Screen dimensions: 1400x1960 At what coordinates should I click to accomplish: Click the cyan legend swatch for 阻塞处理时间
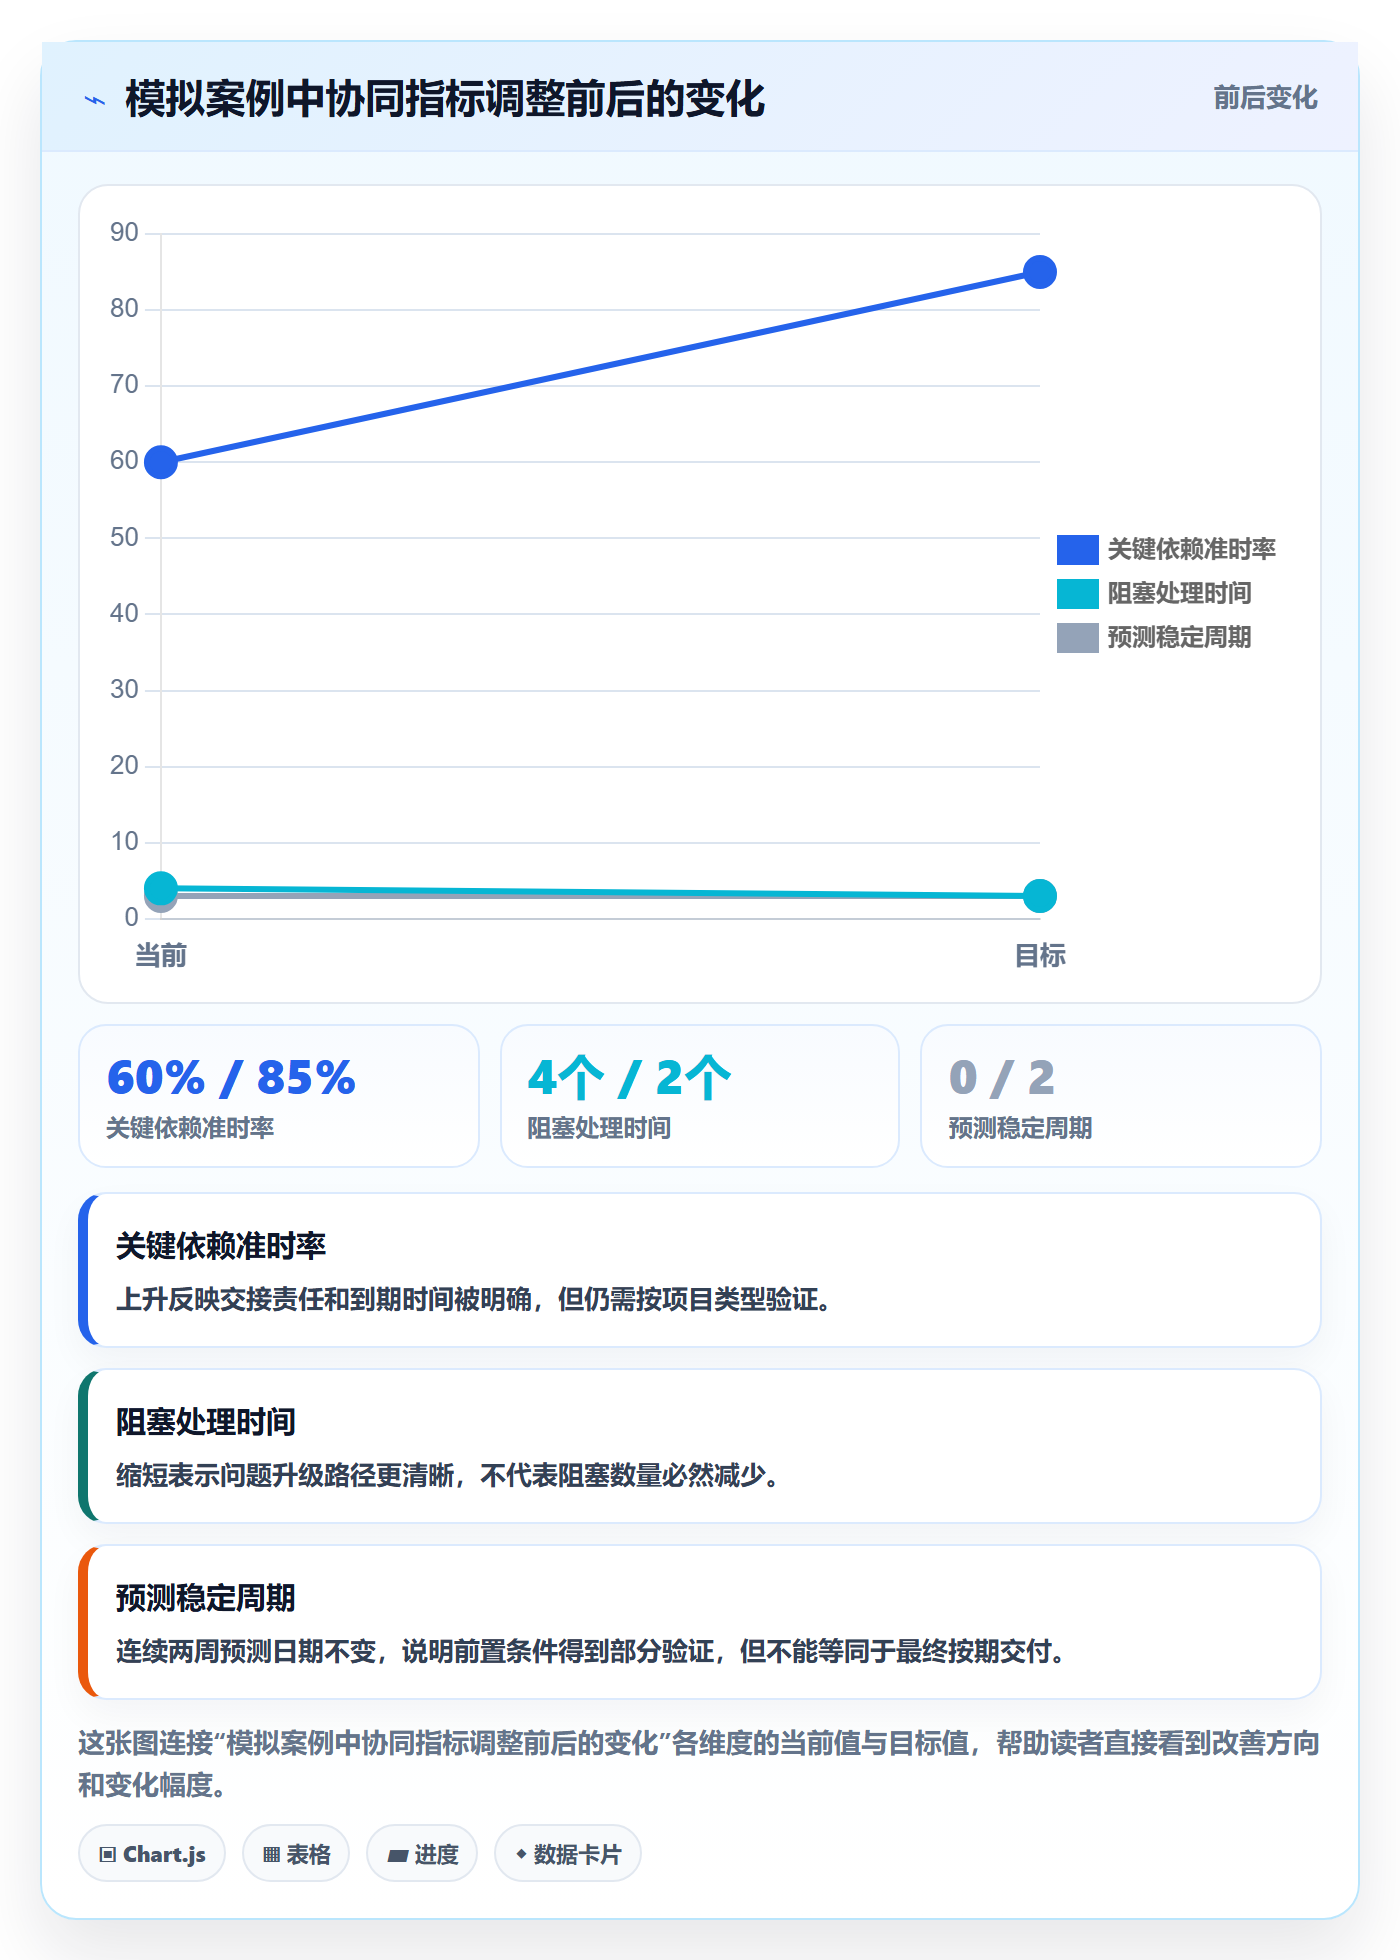click(x=1078, y=594)
